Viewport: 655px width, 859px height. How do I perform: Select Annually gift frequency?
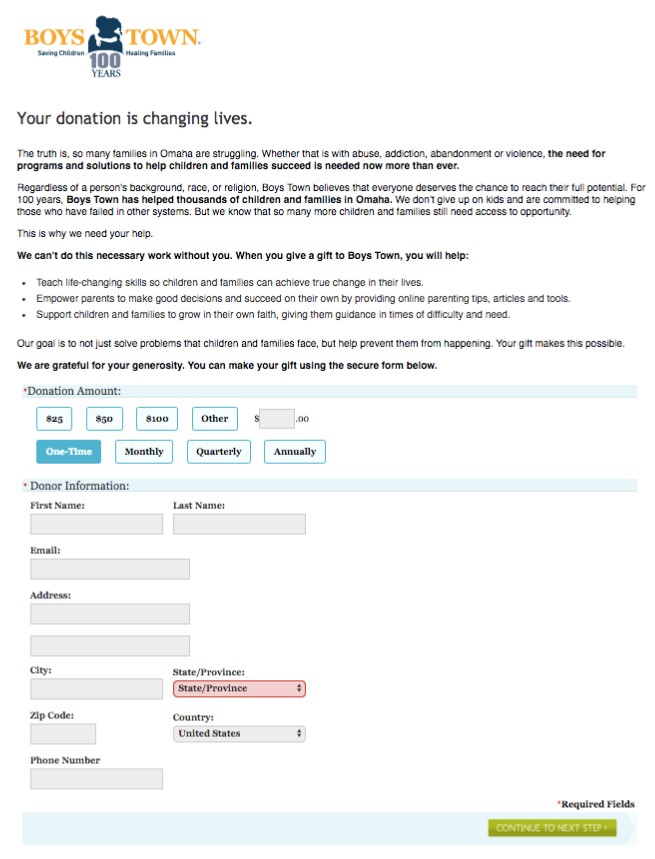295,452
